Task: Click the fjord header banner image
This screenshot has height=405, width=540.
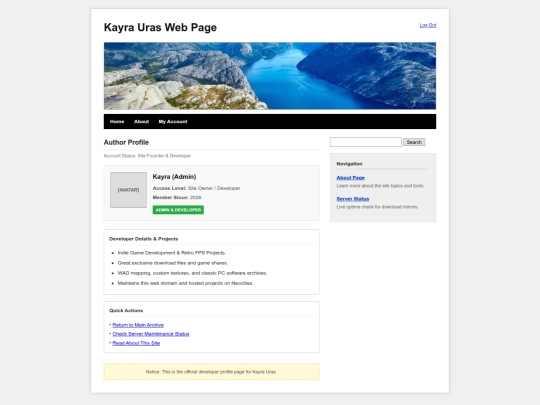Action: [x=270, y=76]
